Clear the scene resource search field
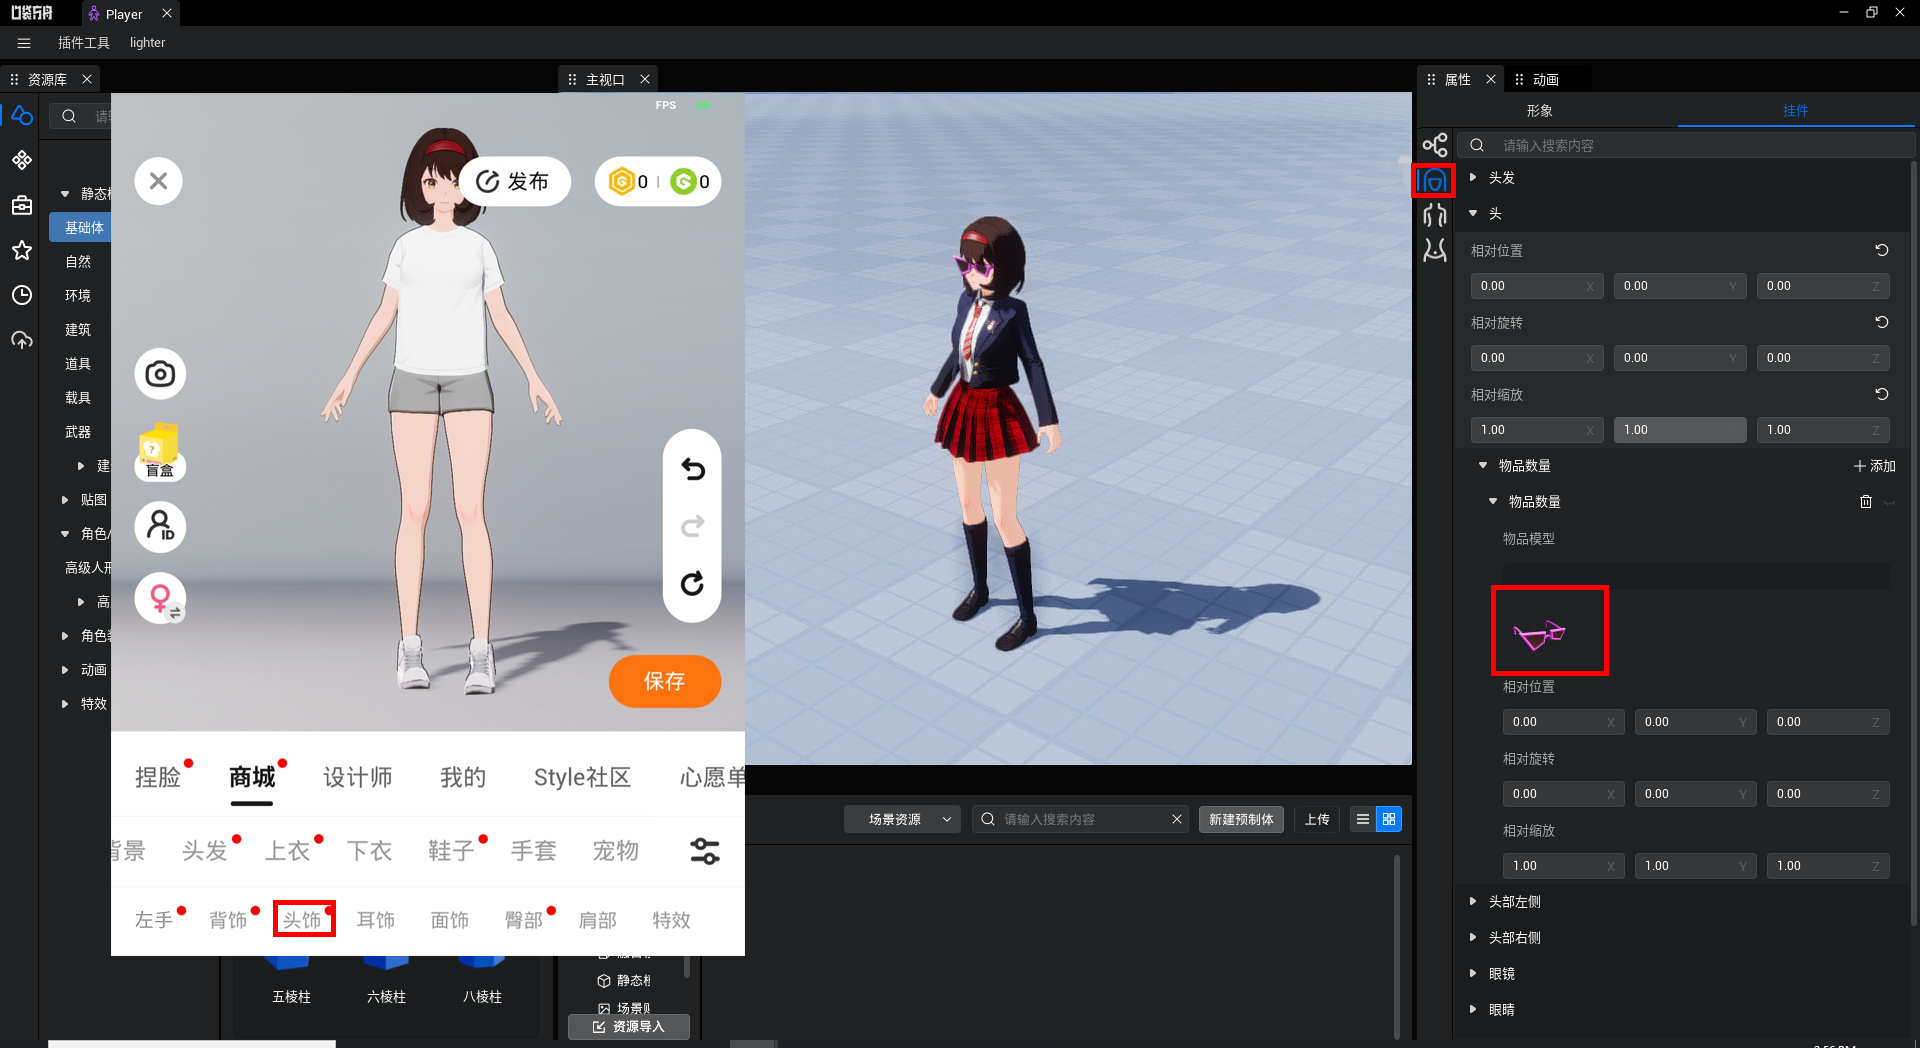This screenshot has width=1920, height=1048. (x=1177, y=819)
